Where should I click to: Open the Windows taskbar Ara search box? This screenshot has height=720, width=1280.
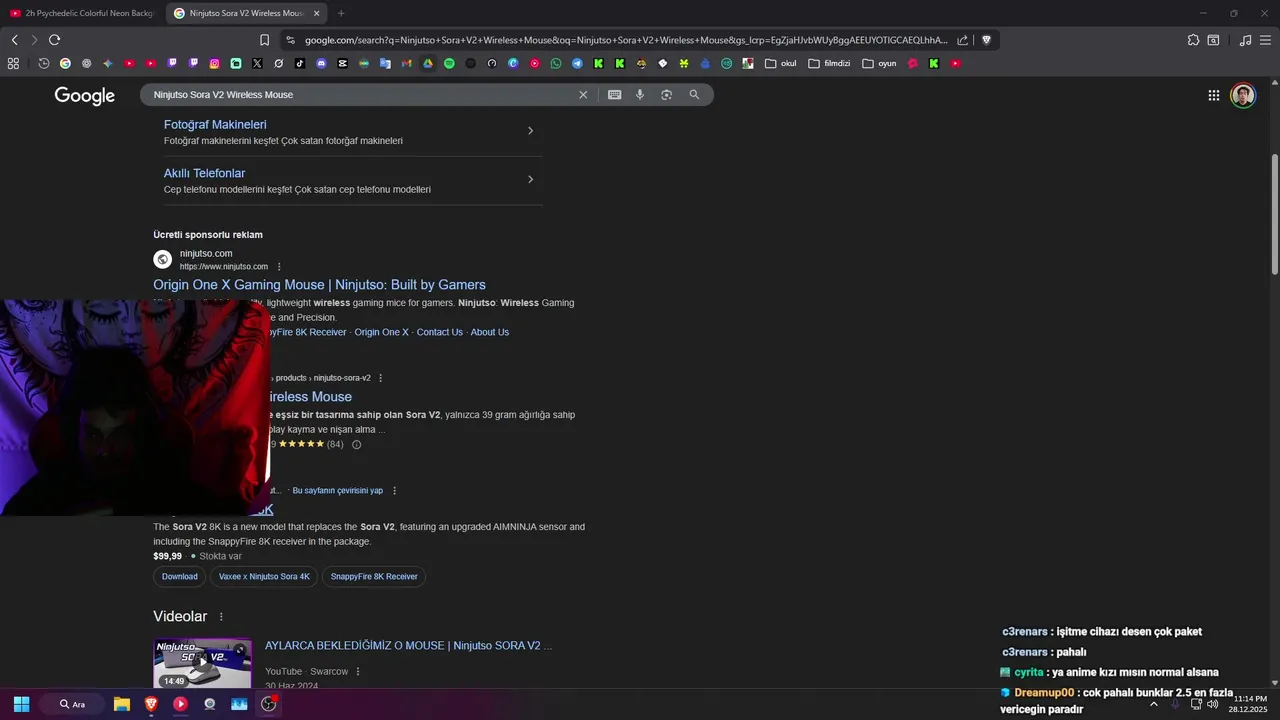(x=72, y=704)
